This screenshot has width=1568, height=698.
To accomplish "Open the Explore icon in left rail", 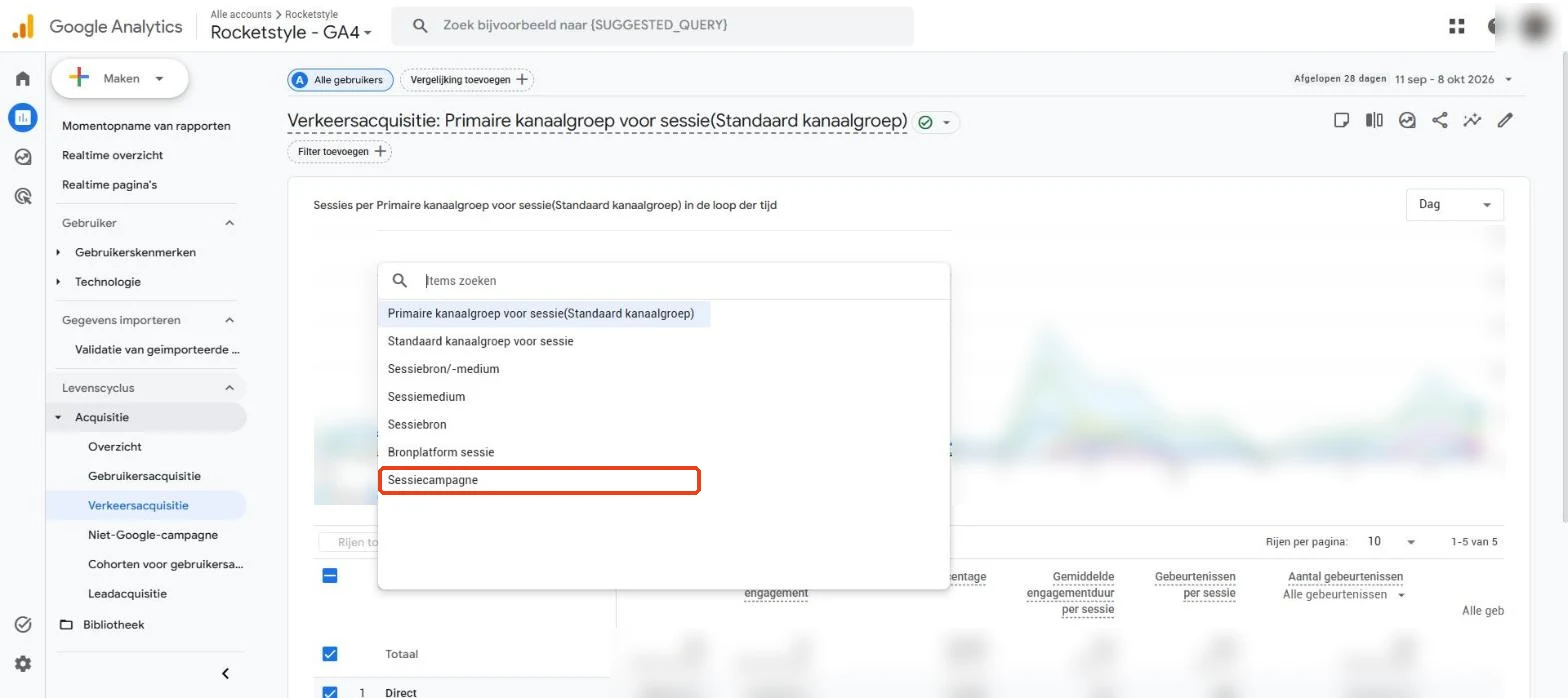I will tap(22, 157).
